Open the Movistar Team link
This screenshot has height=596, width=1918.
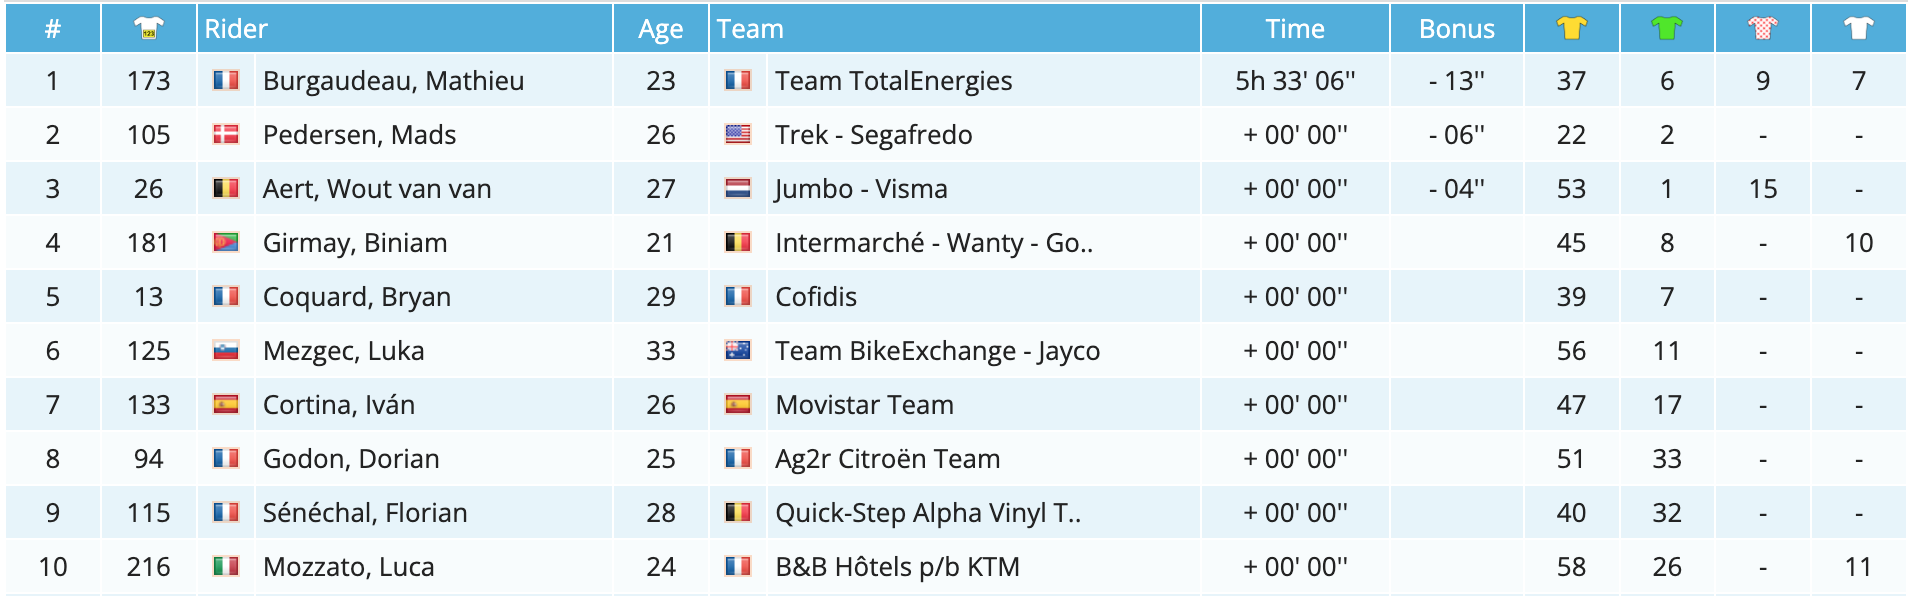(x=864, y=405)
